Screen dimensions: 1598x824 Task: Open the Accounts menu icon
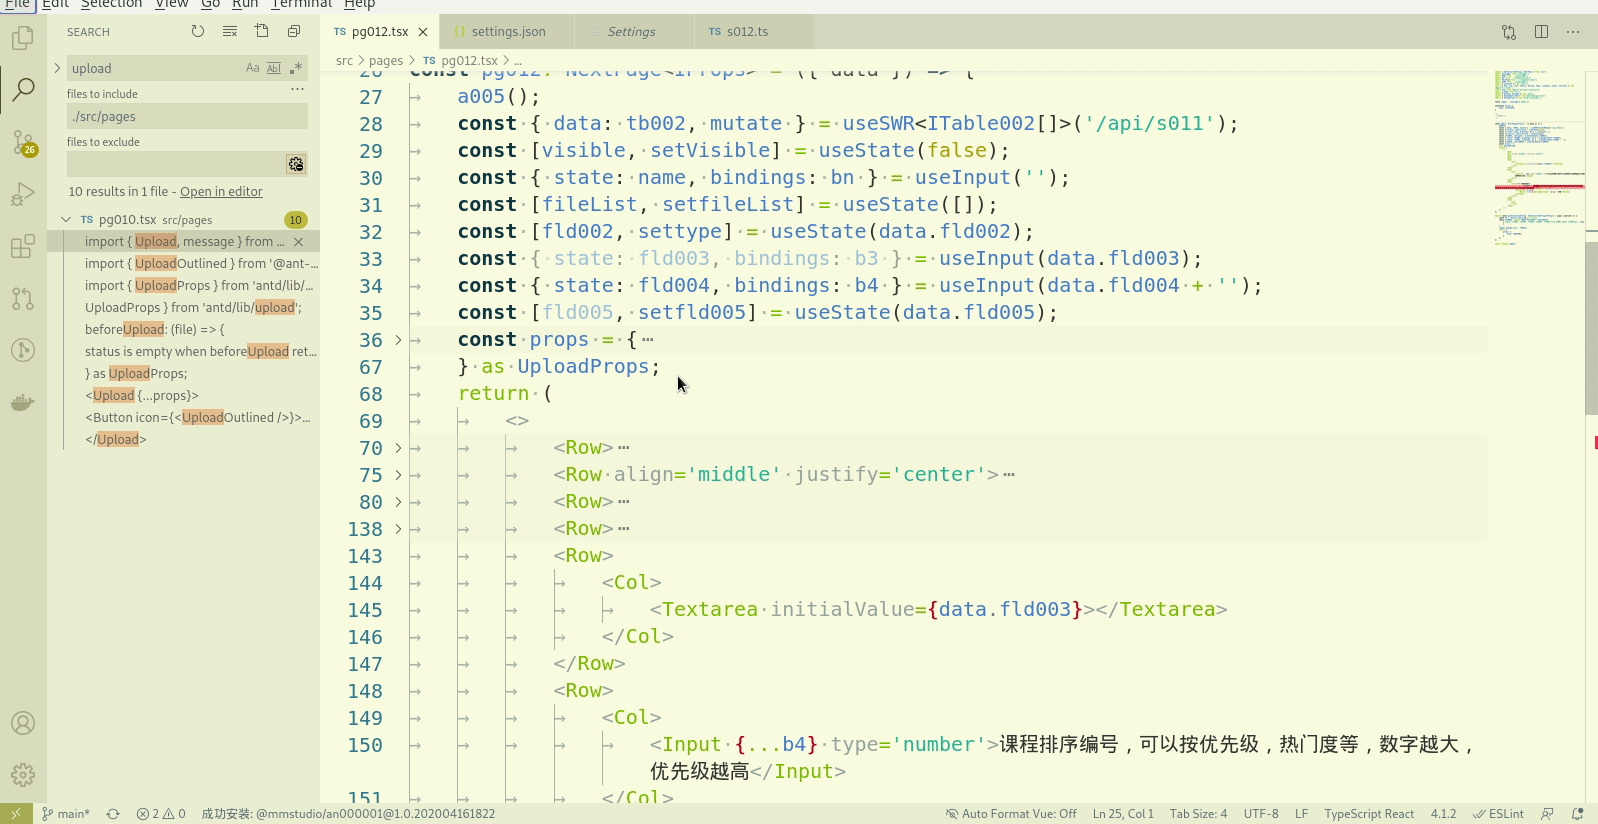pyautogui.click(x=23, y=723)
